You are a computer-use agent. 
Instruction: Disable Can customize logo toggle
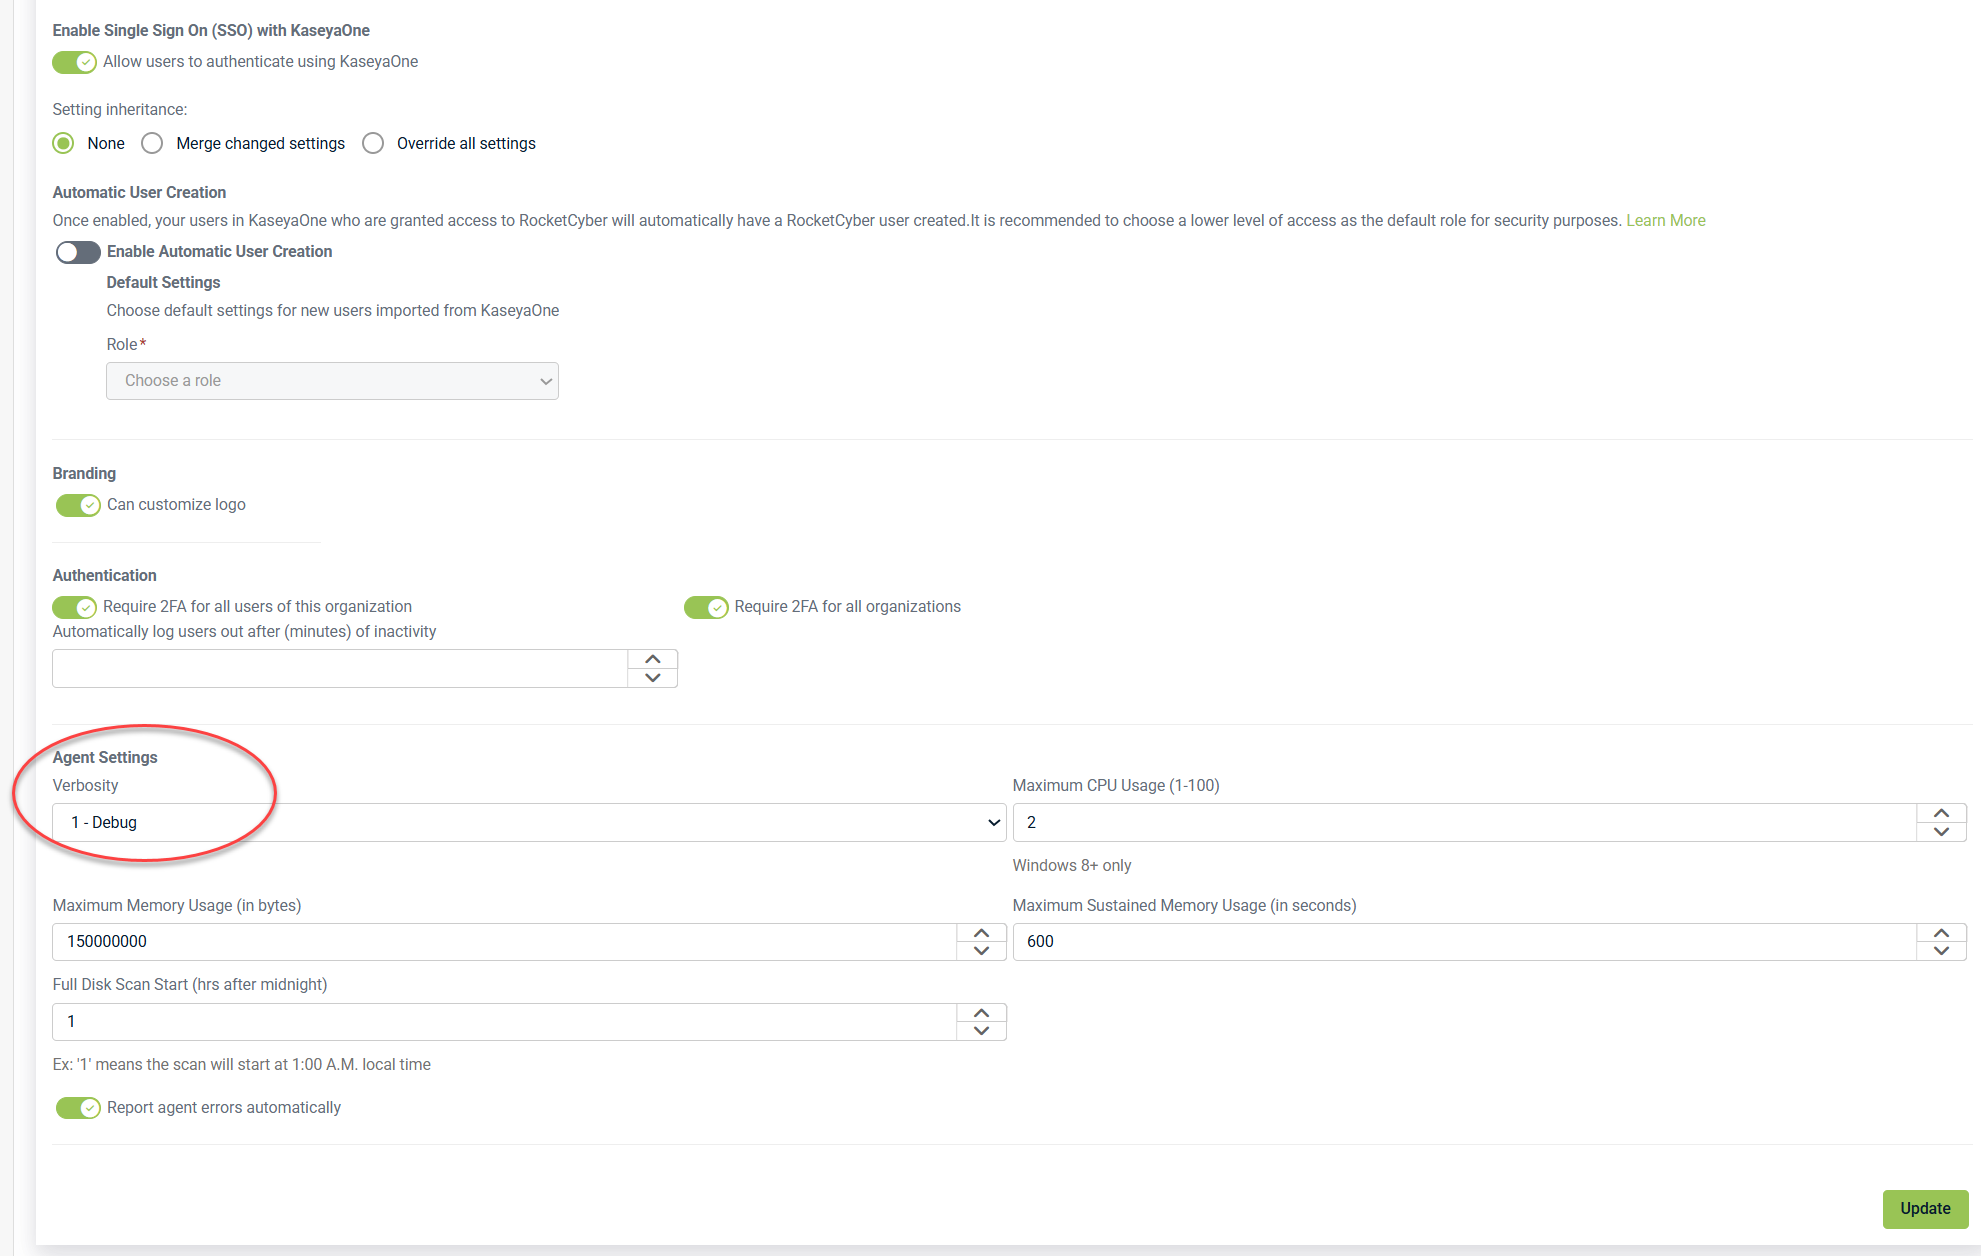pos(78,505)
